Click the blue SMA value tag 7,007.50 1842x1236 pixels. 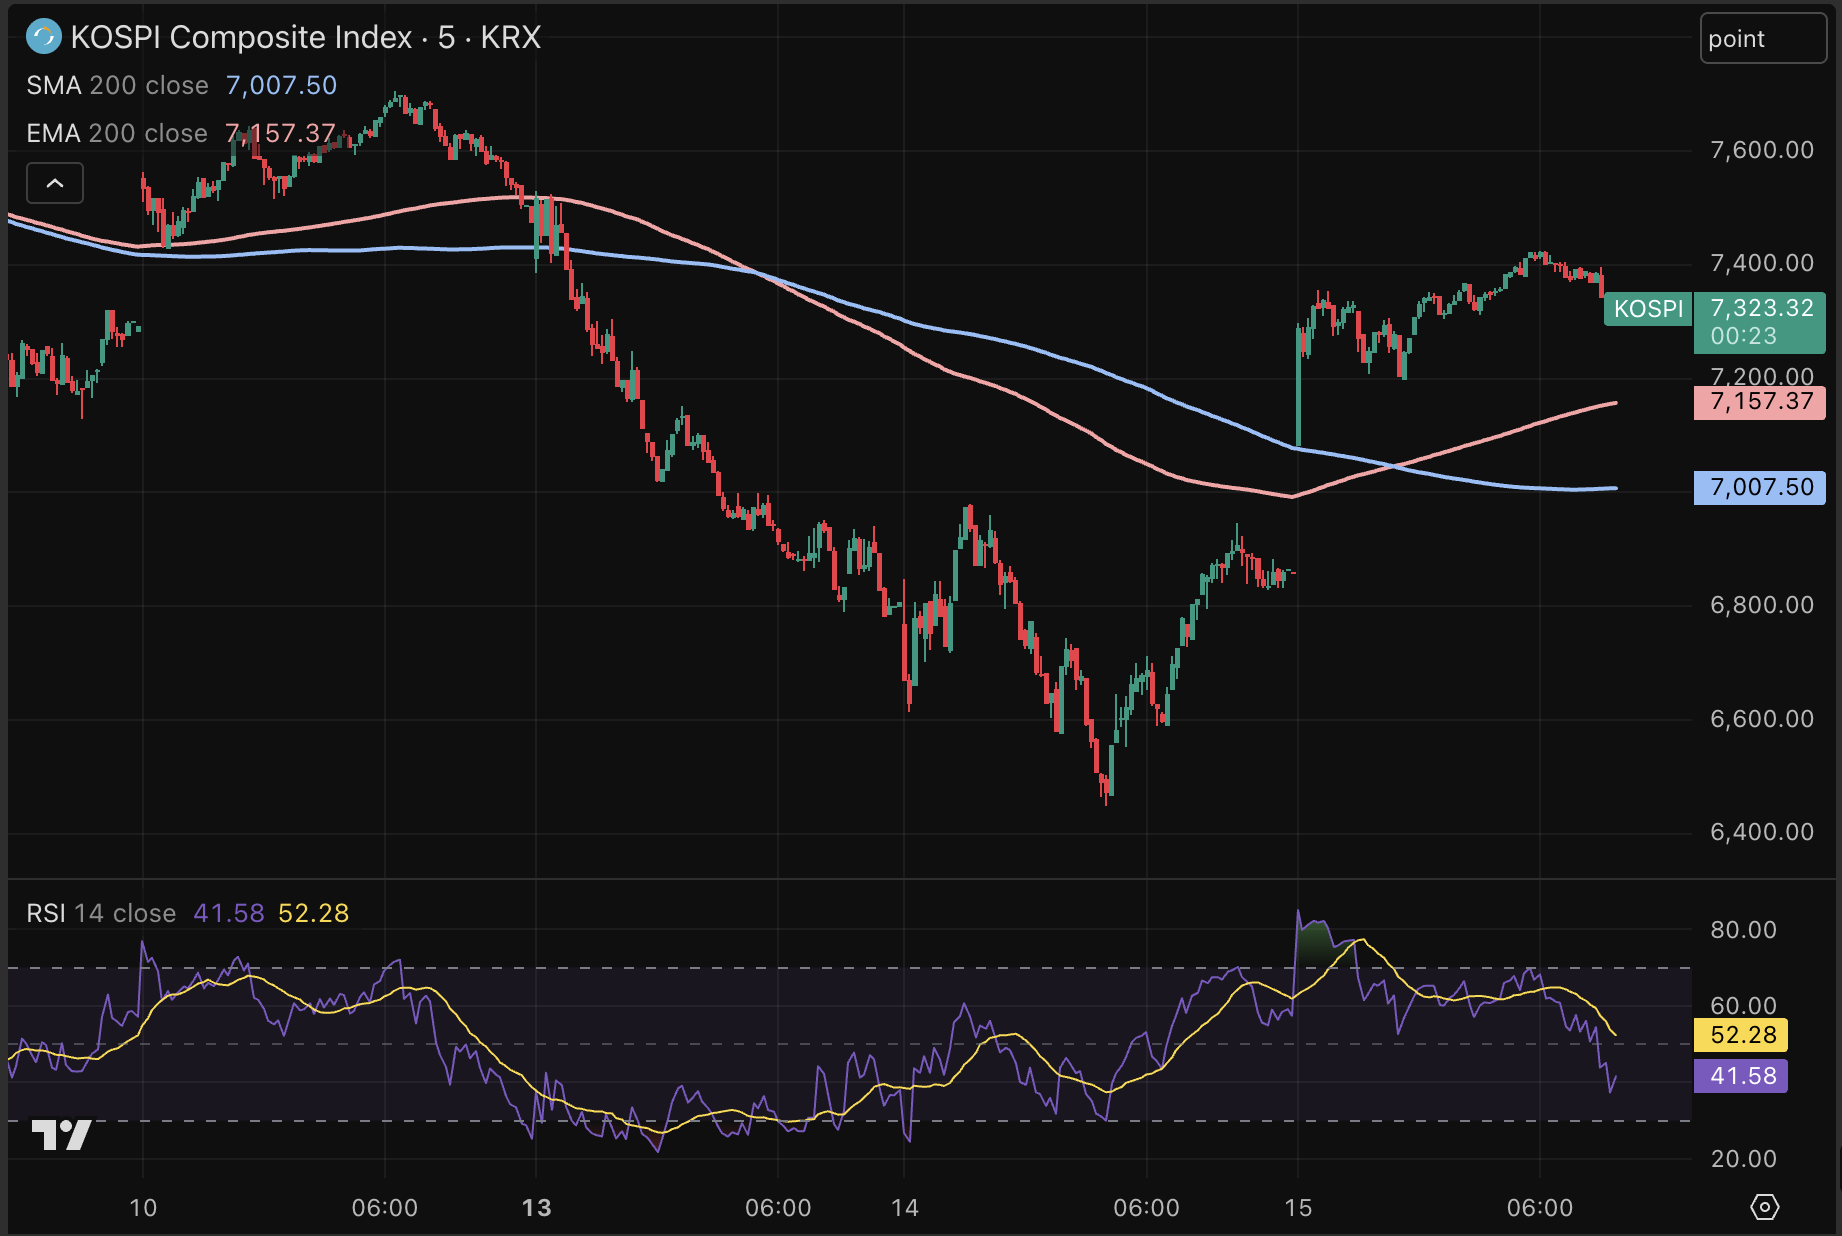[x=1760, y=488]
